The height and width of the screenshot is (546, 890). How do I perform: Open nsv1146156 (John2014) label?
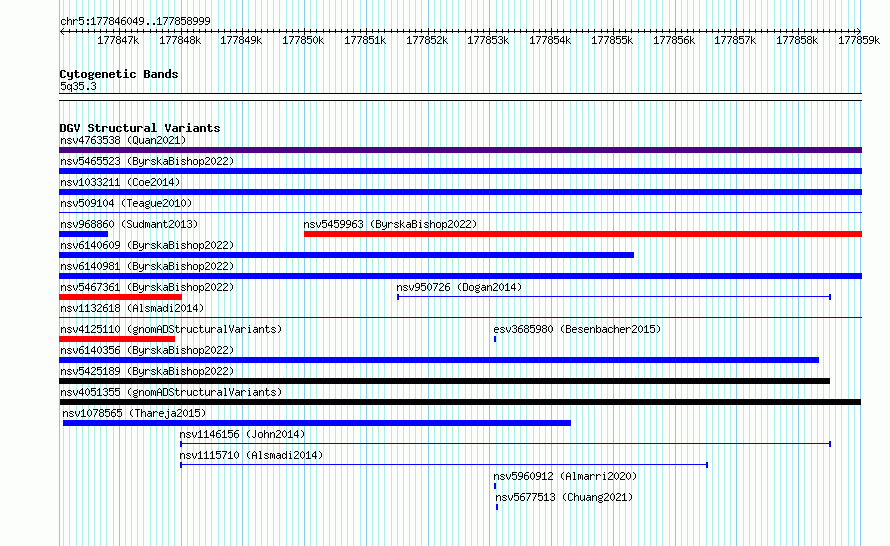pos(242,434)
